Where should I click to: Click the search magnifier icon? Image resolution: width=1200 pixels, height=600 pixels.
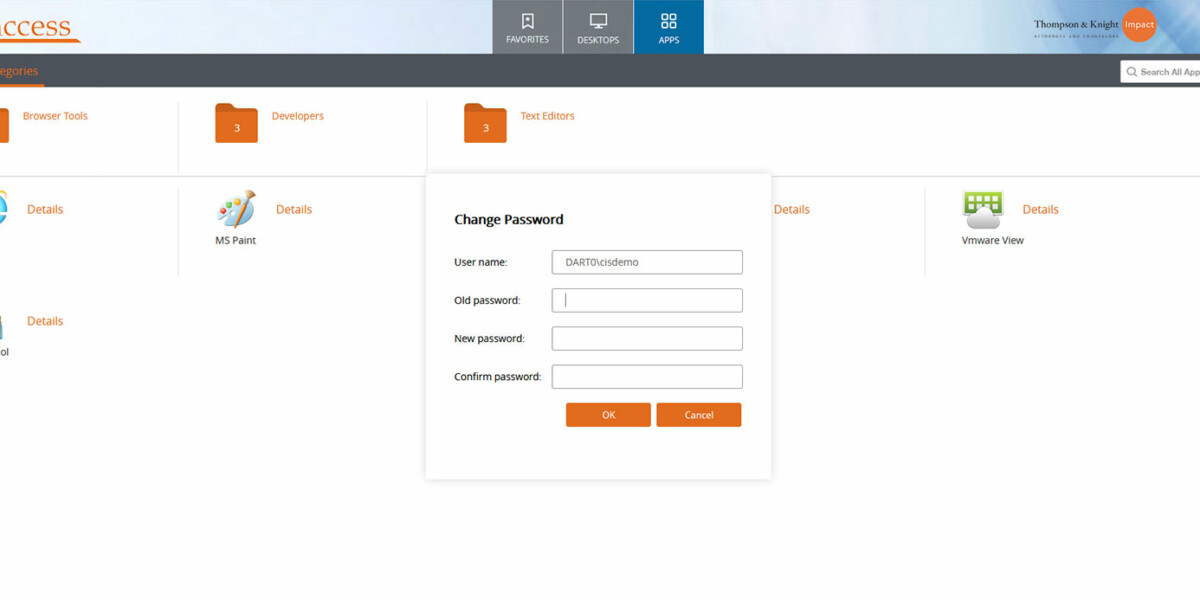1132,71
